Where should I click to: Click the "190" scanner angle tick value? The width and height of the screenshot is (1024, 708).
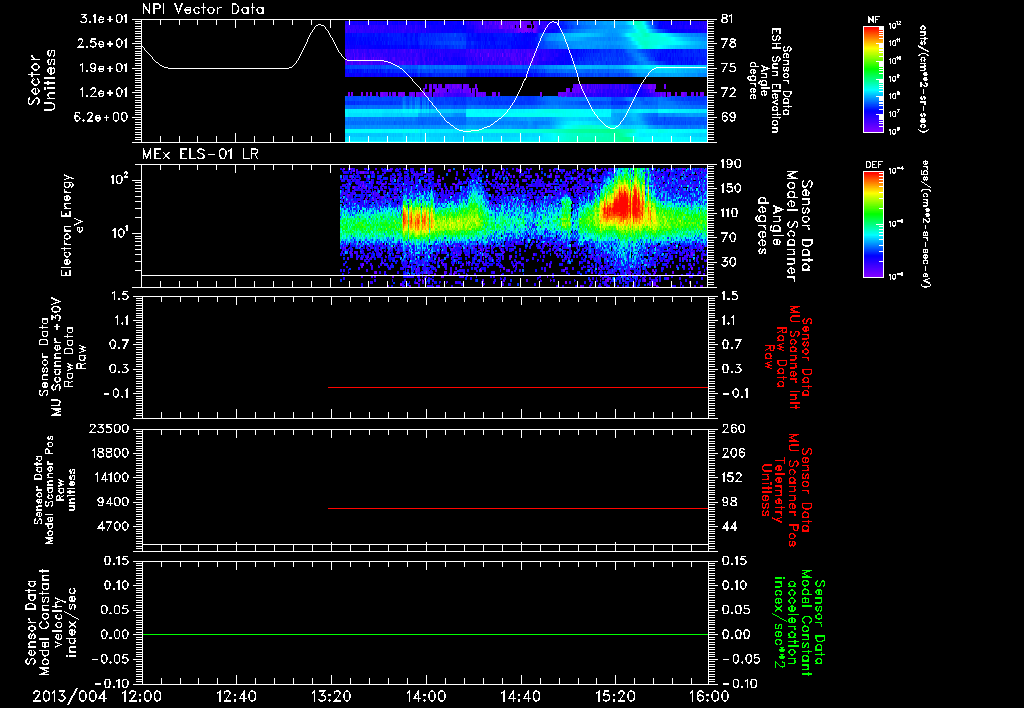click(731, 163)
